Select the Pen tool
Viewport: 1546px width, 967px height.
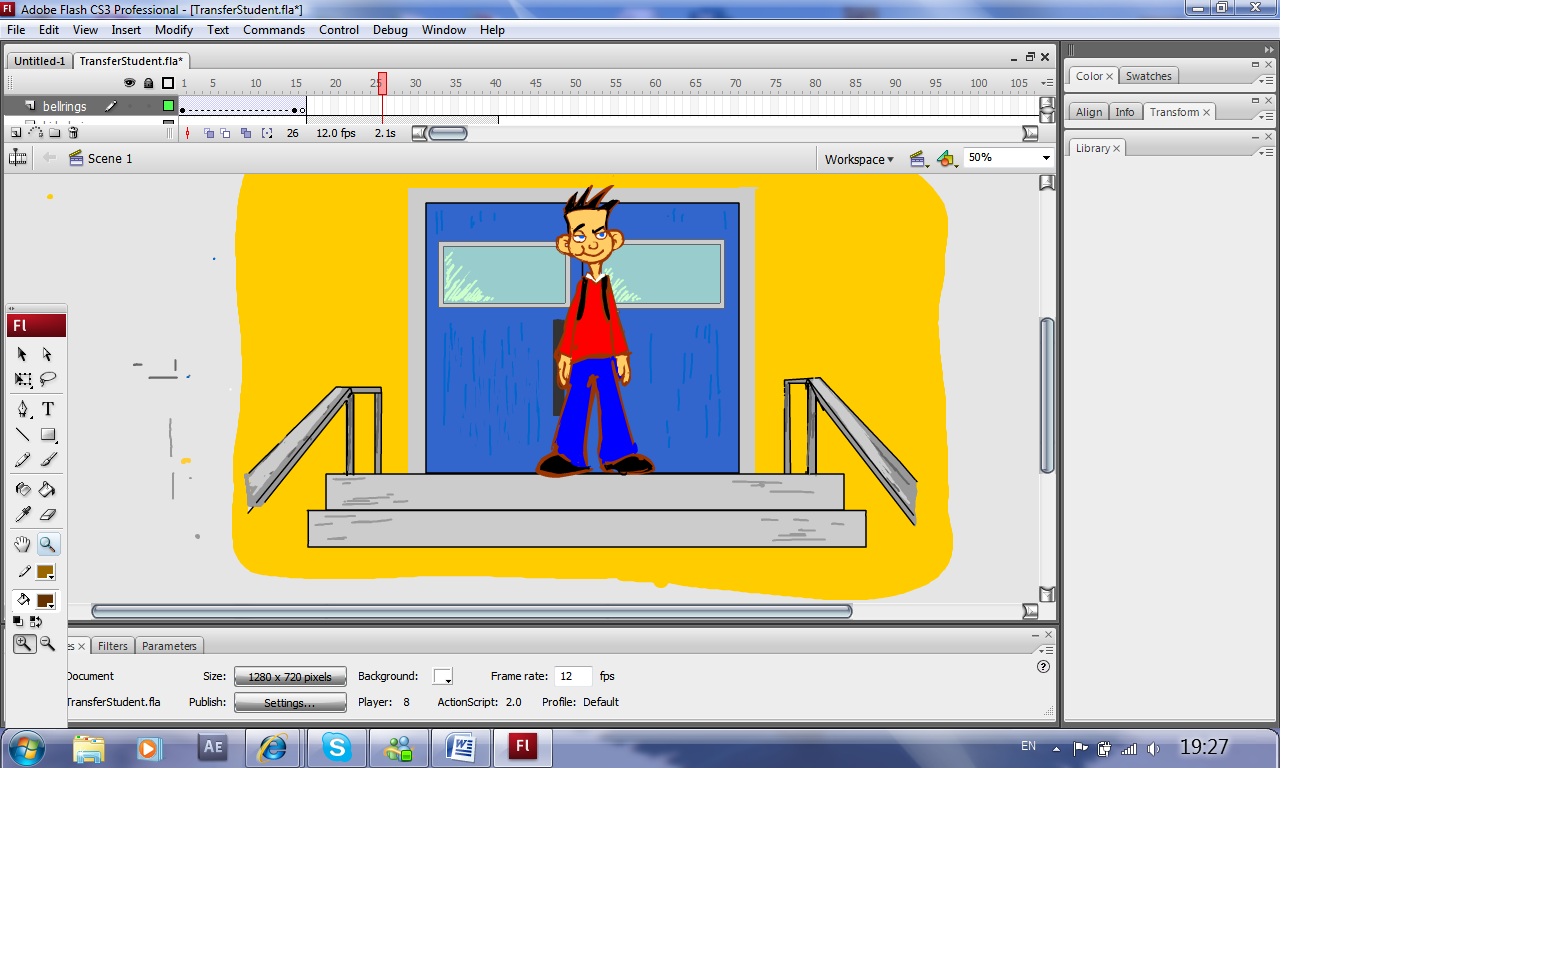click(x=23, y=409)
